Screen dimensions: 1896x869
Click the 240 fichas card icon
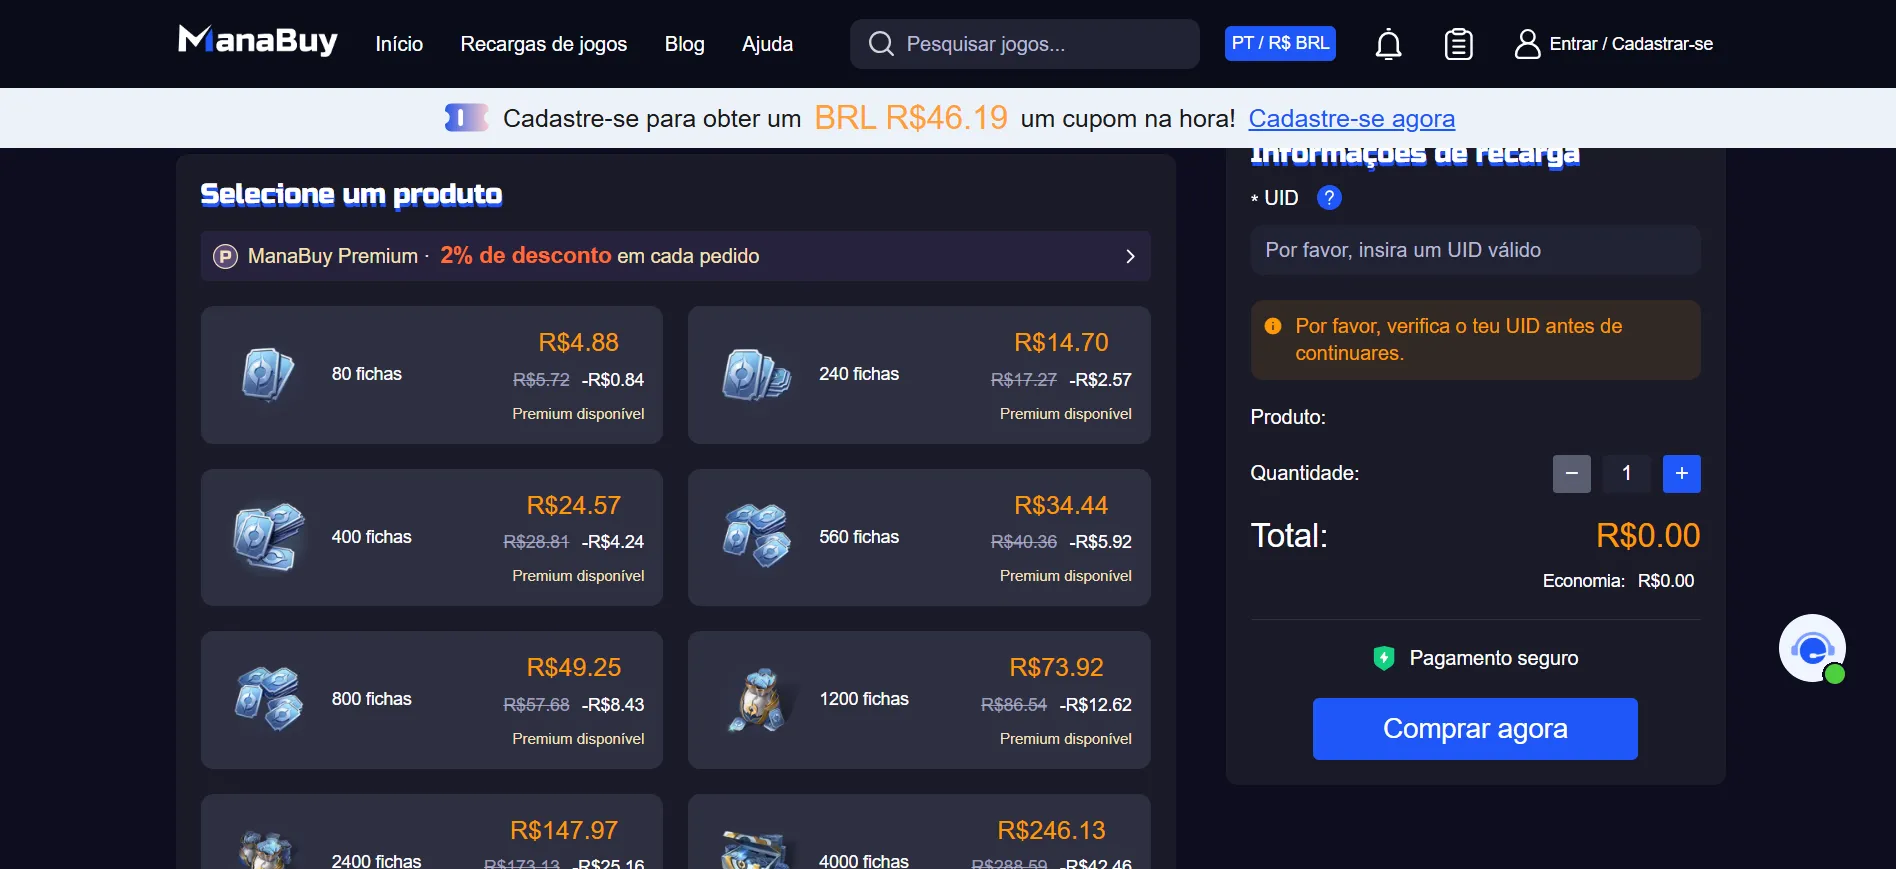[756, 374]
